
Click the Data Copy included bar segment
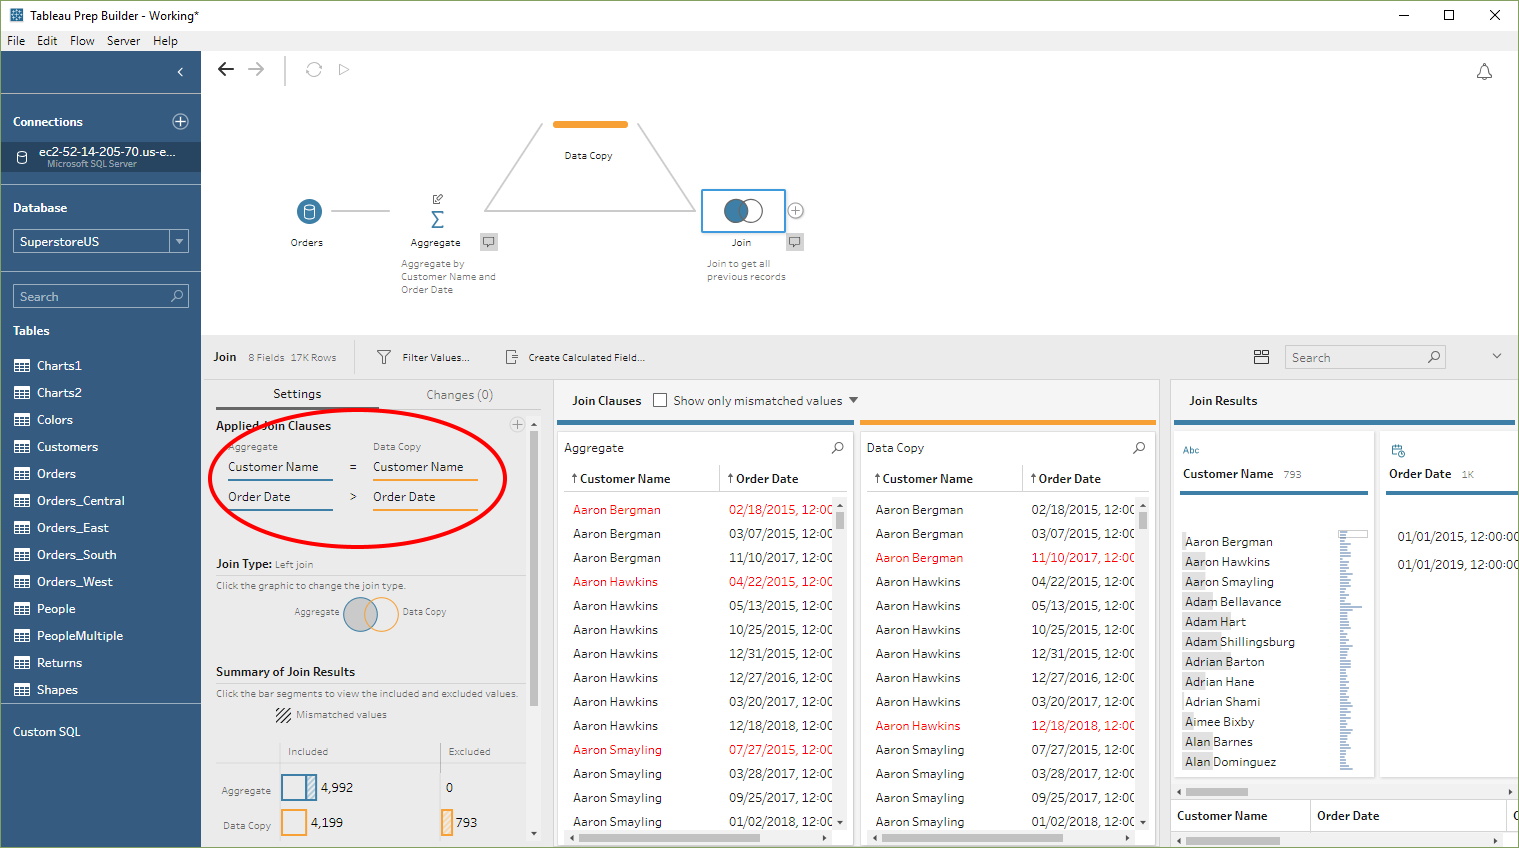294,822
